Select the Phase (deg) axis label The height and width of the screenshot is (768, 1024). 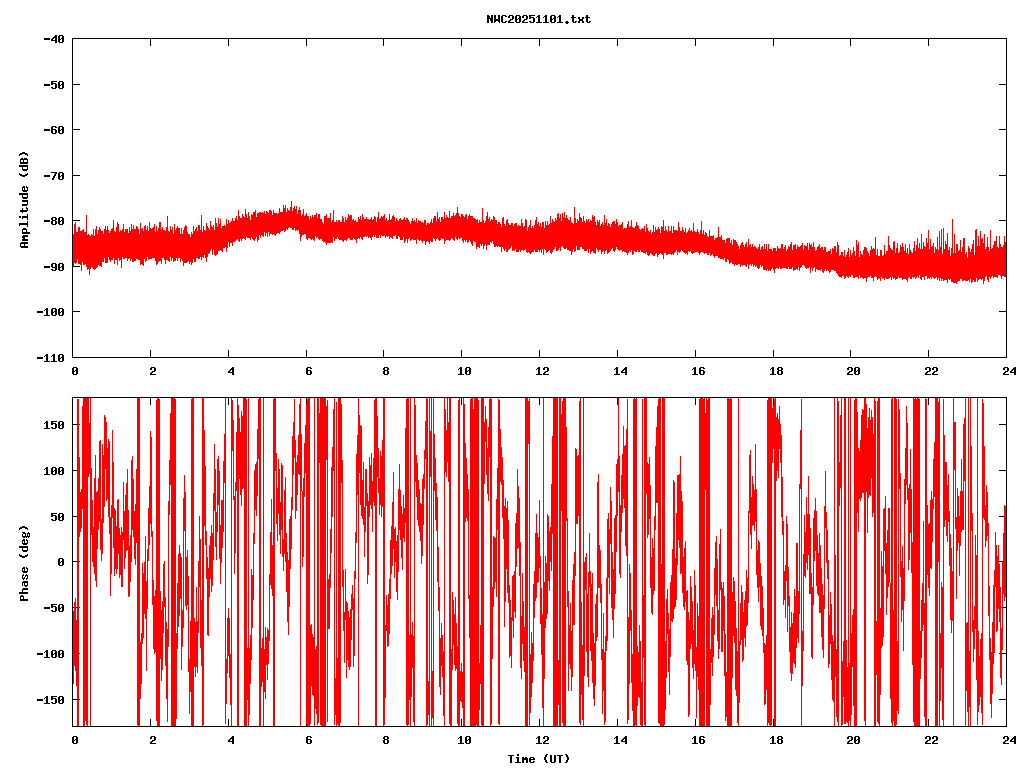[24, 562]
